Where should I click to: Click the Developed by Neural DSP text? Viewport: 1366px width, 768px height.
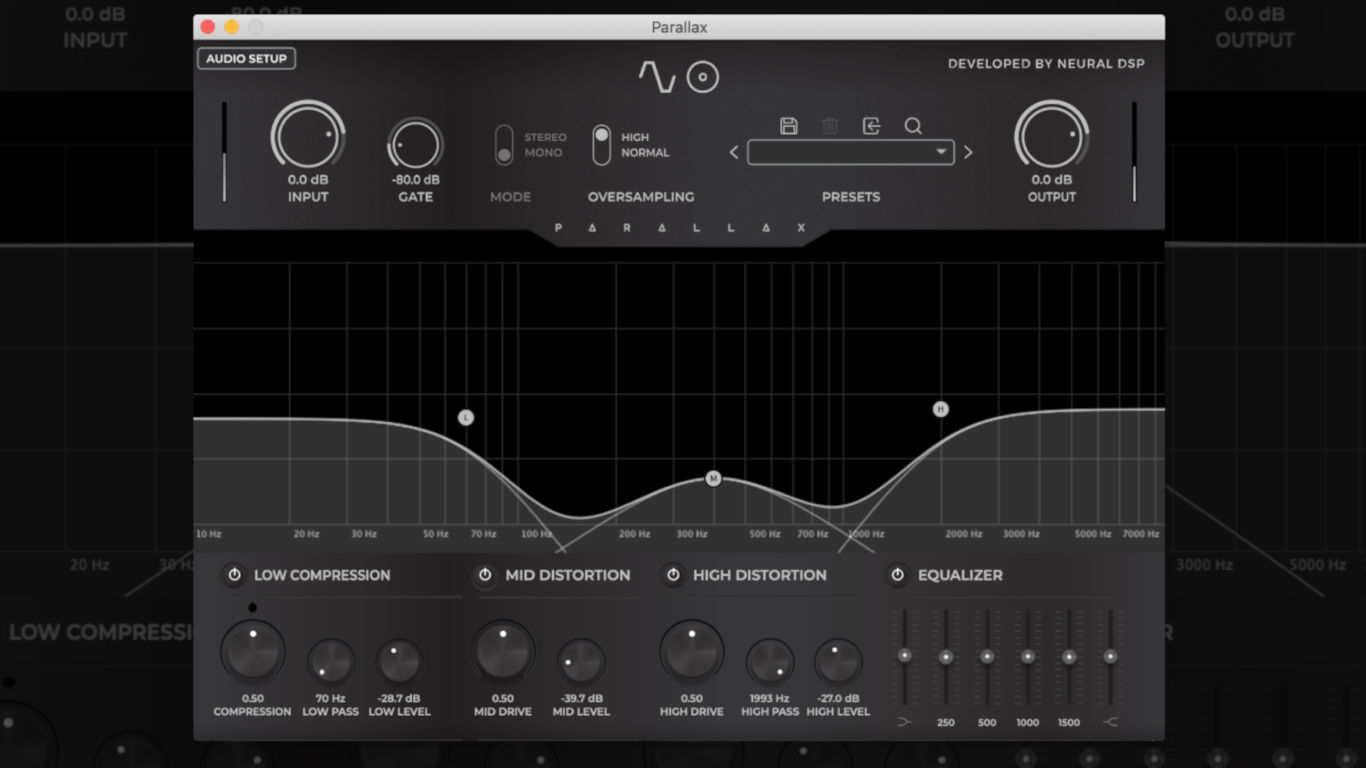[1046, 64]
